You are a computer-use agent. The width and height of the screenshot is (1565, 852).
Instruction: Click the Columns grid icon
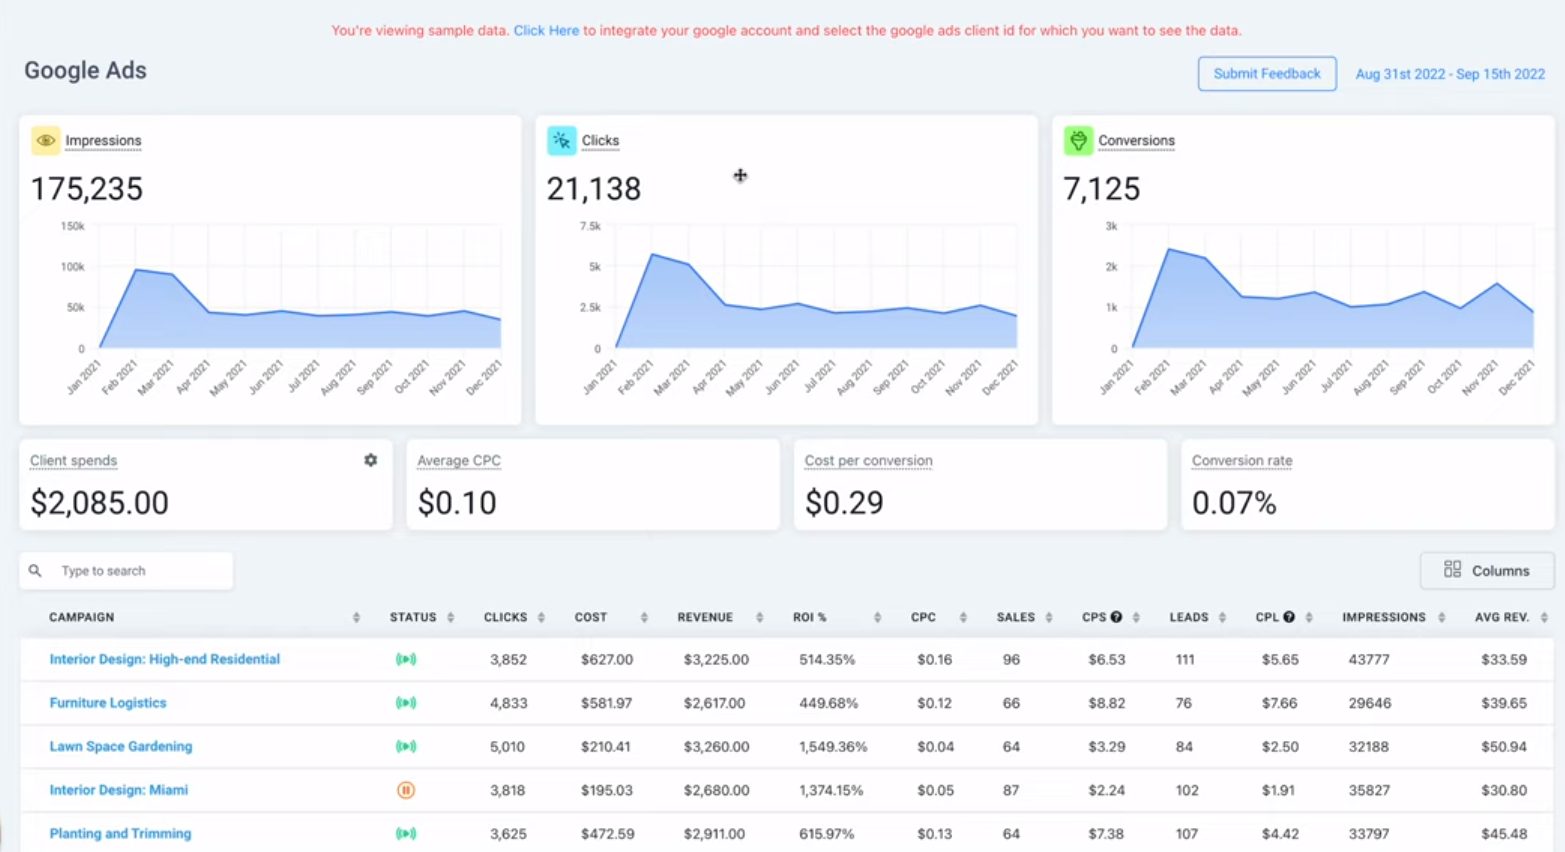pos(1452,570)
